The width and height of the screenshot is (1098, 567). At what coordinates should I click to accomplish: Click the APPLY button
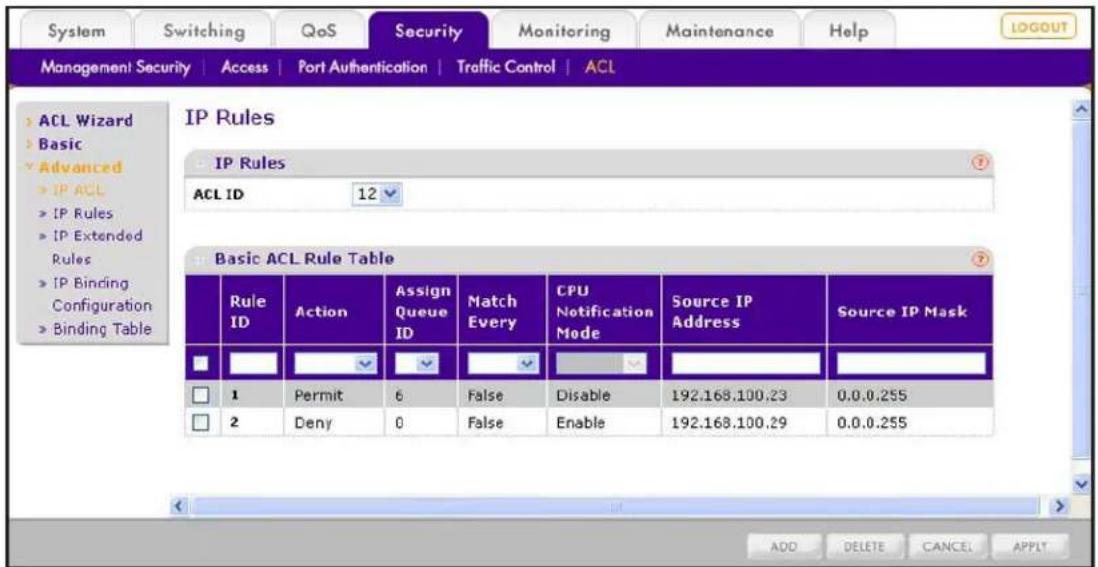1029,545
